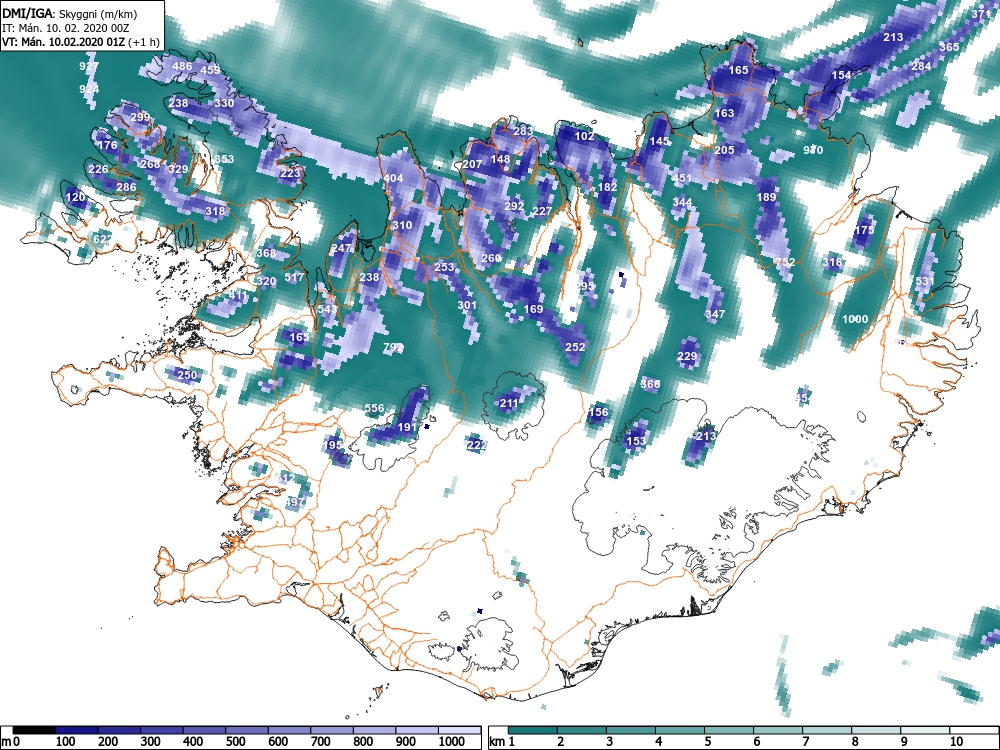1000x750 pixels.
Task: Click the visibility value '182'
Action: click(x=607, y=188)
